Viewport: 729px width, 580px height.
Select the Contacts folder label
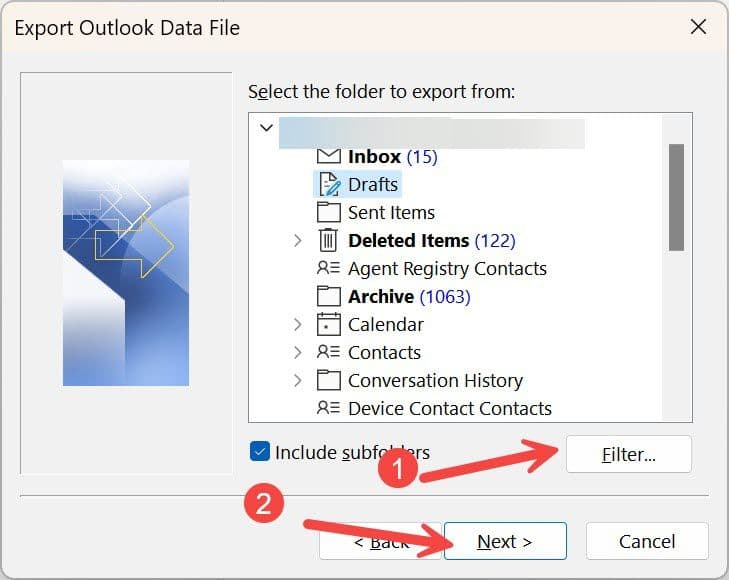coord(384,352)
